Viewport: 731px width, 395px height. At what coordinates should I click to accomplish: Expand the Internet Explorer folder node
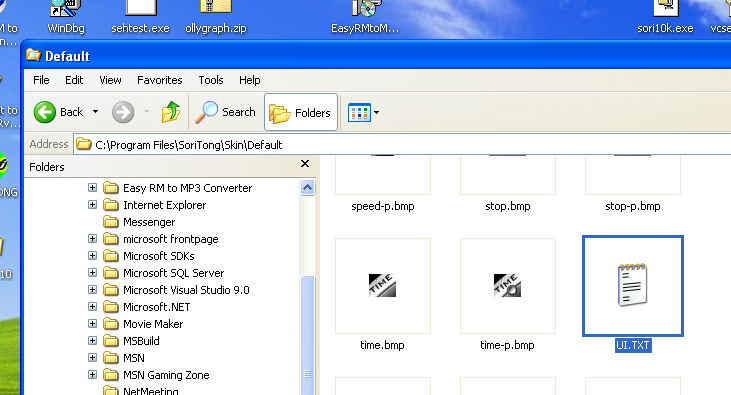92,205
